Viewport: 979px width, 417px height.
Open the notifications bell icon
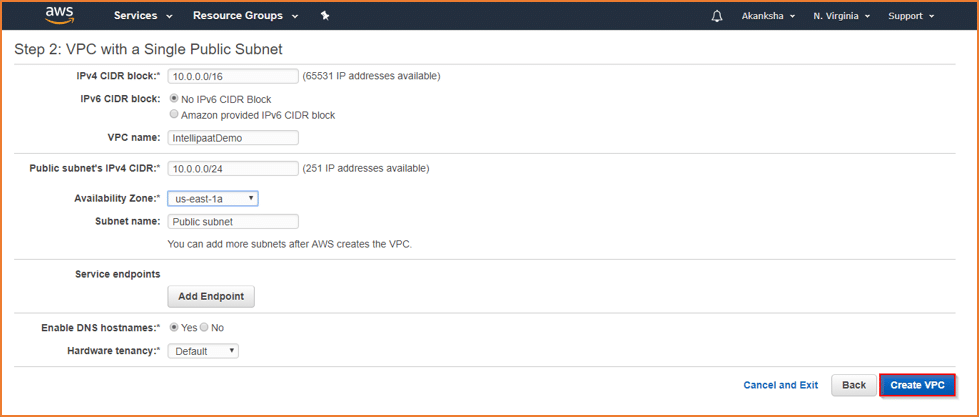717,16
